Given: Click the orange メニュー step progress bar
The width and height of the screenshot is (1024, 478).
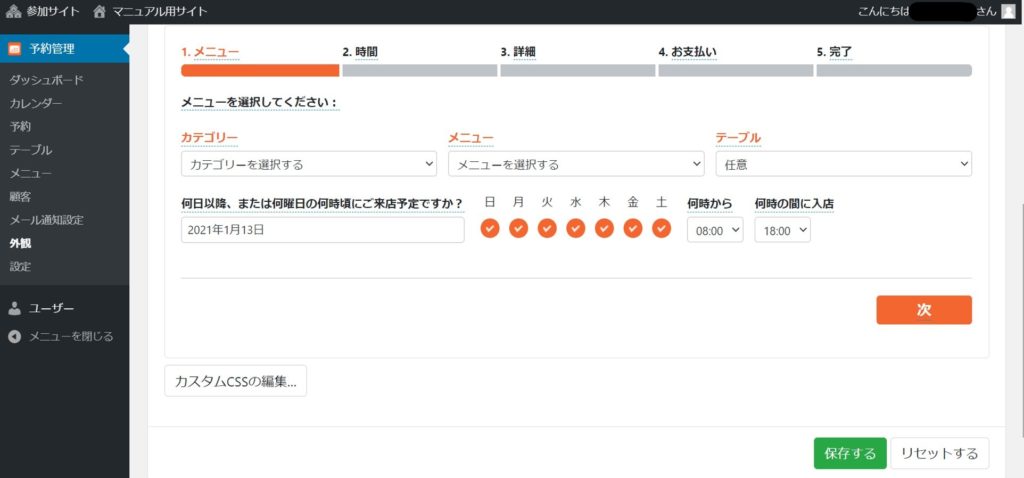Looking at the screenshot, I should pos(260,71).
